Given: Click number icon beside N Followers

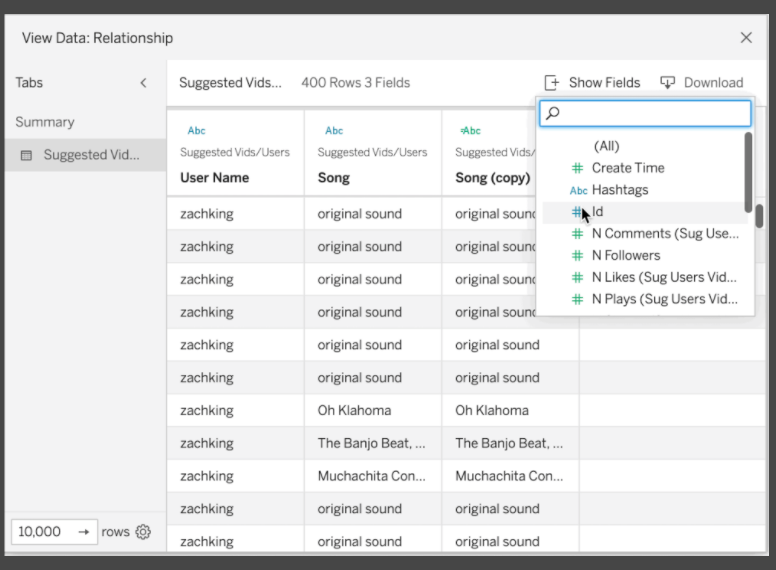Looking at the screenshot, I should point(577,255).
